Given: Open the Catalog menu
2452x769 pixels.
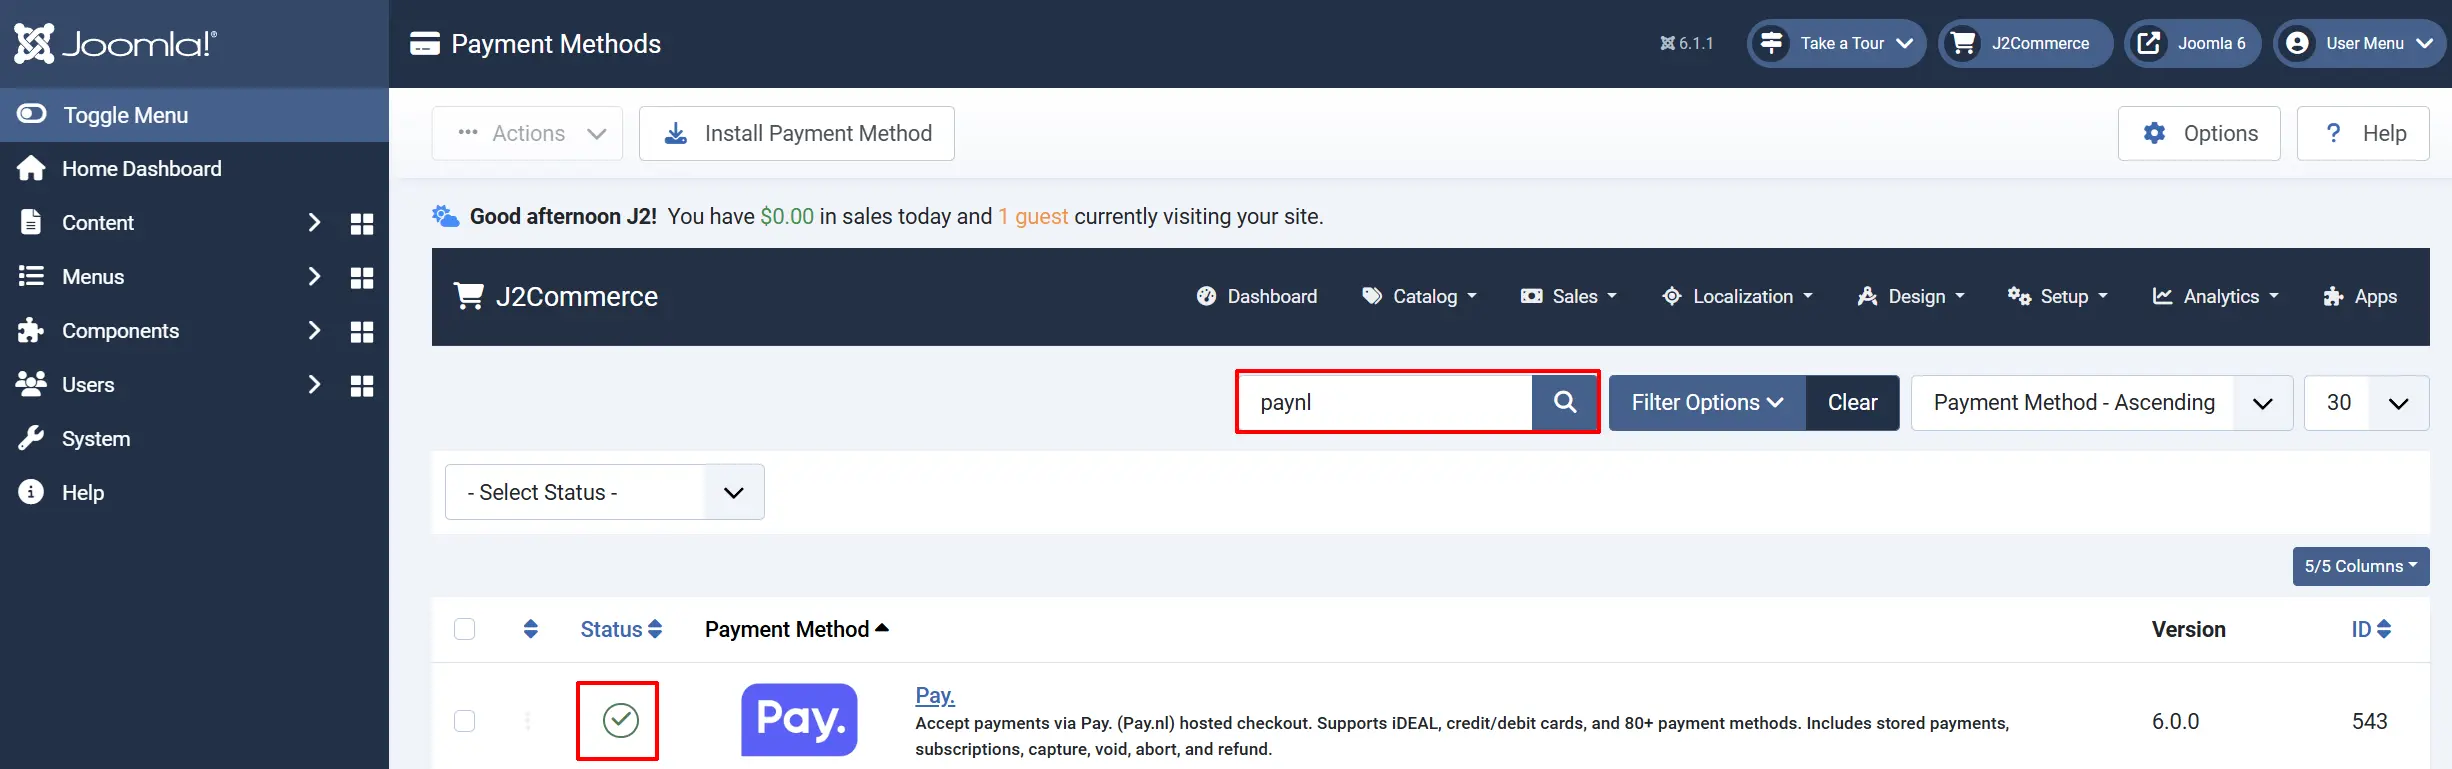Looking at the screenshot, I should click(x=1419, y=296).
